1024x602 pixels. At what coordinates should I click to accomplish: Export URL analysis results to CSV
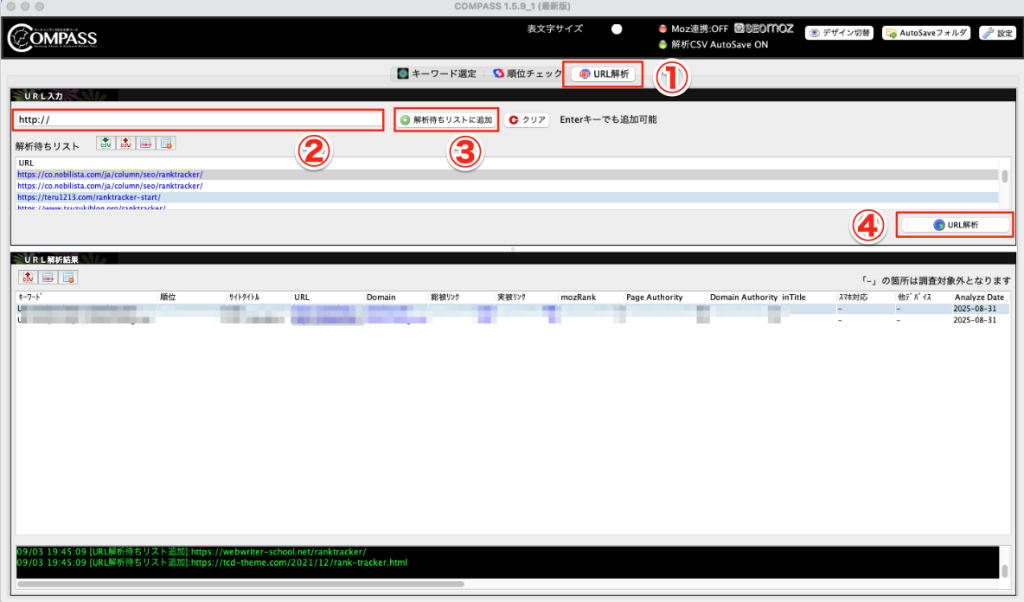point(28,277)
